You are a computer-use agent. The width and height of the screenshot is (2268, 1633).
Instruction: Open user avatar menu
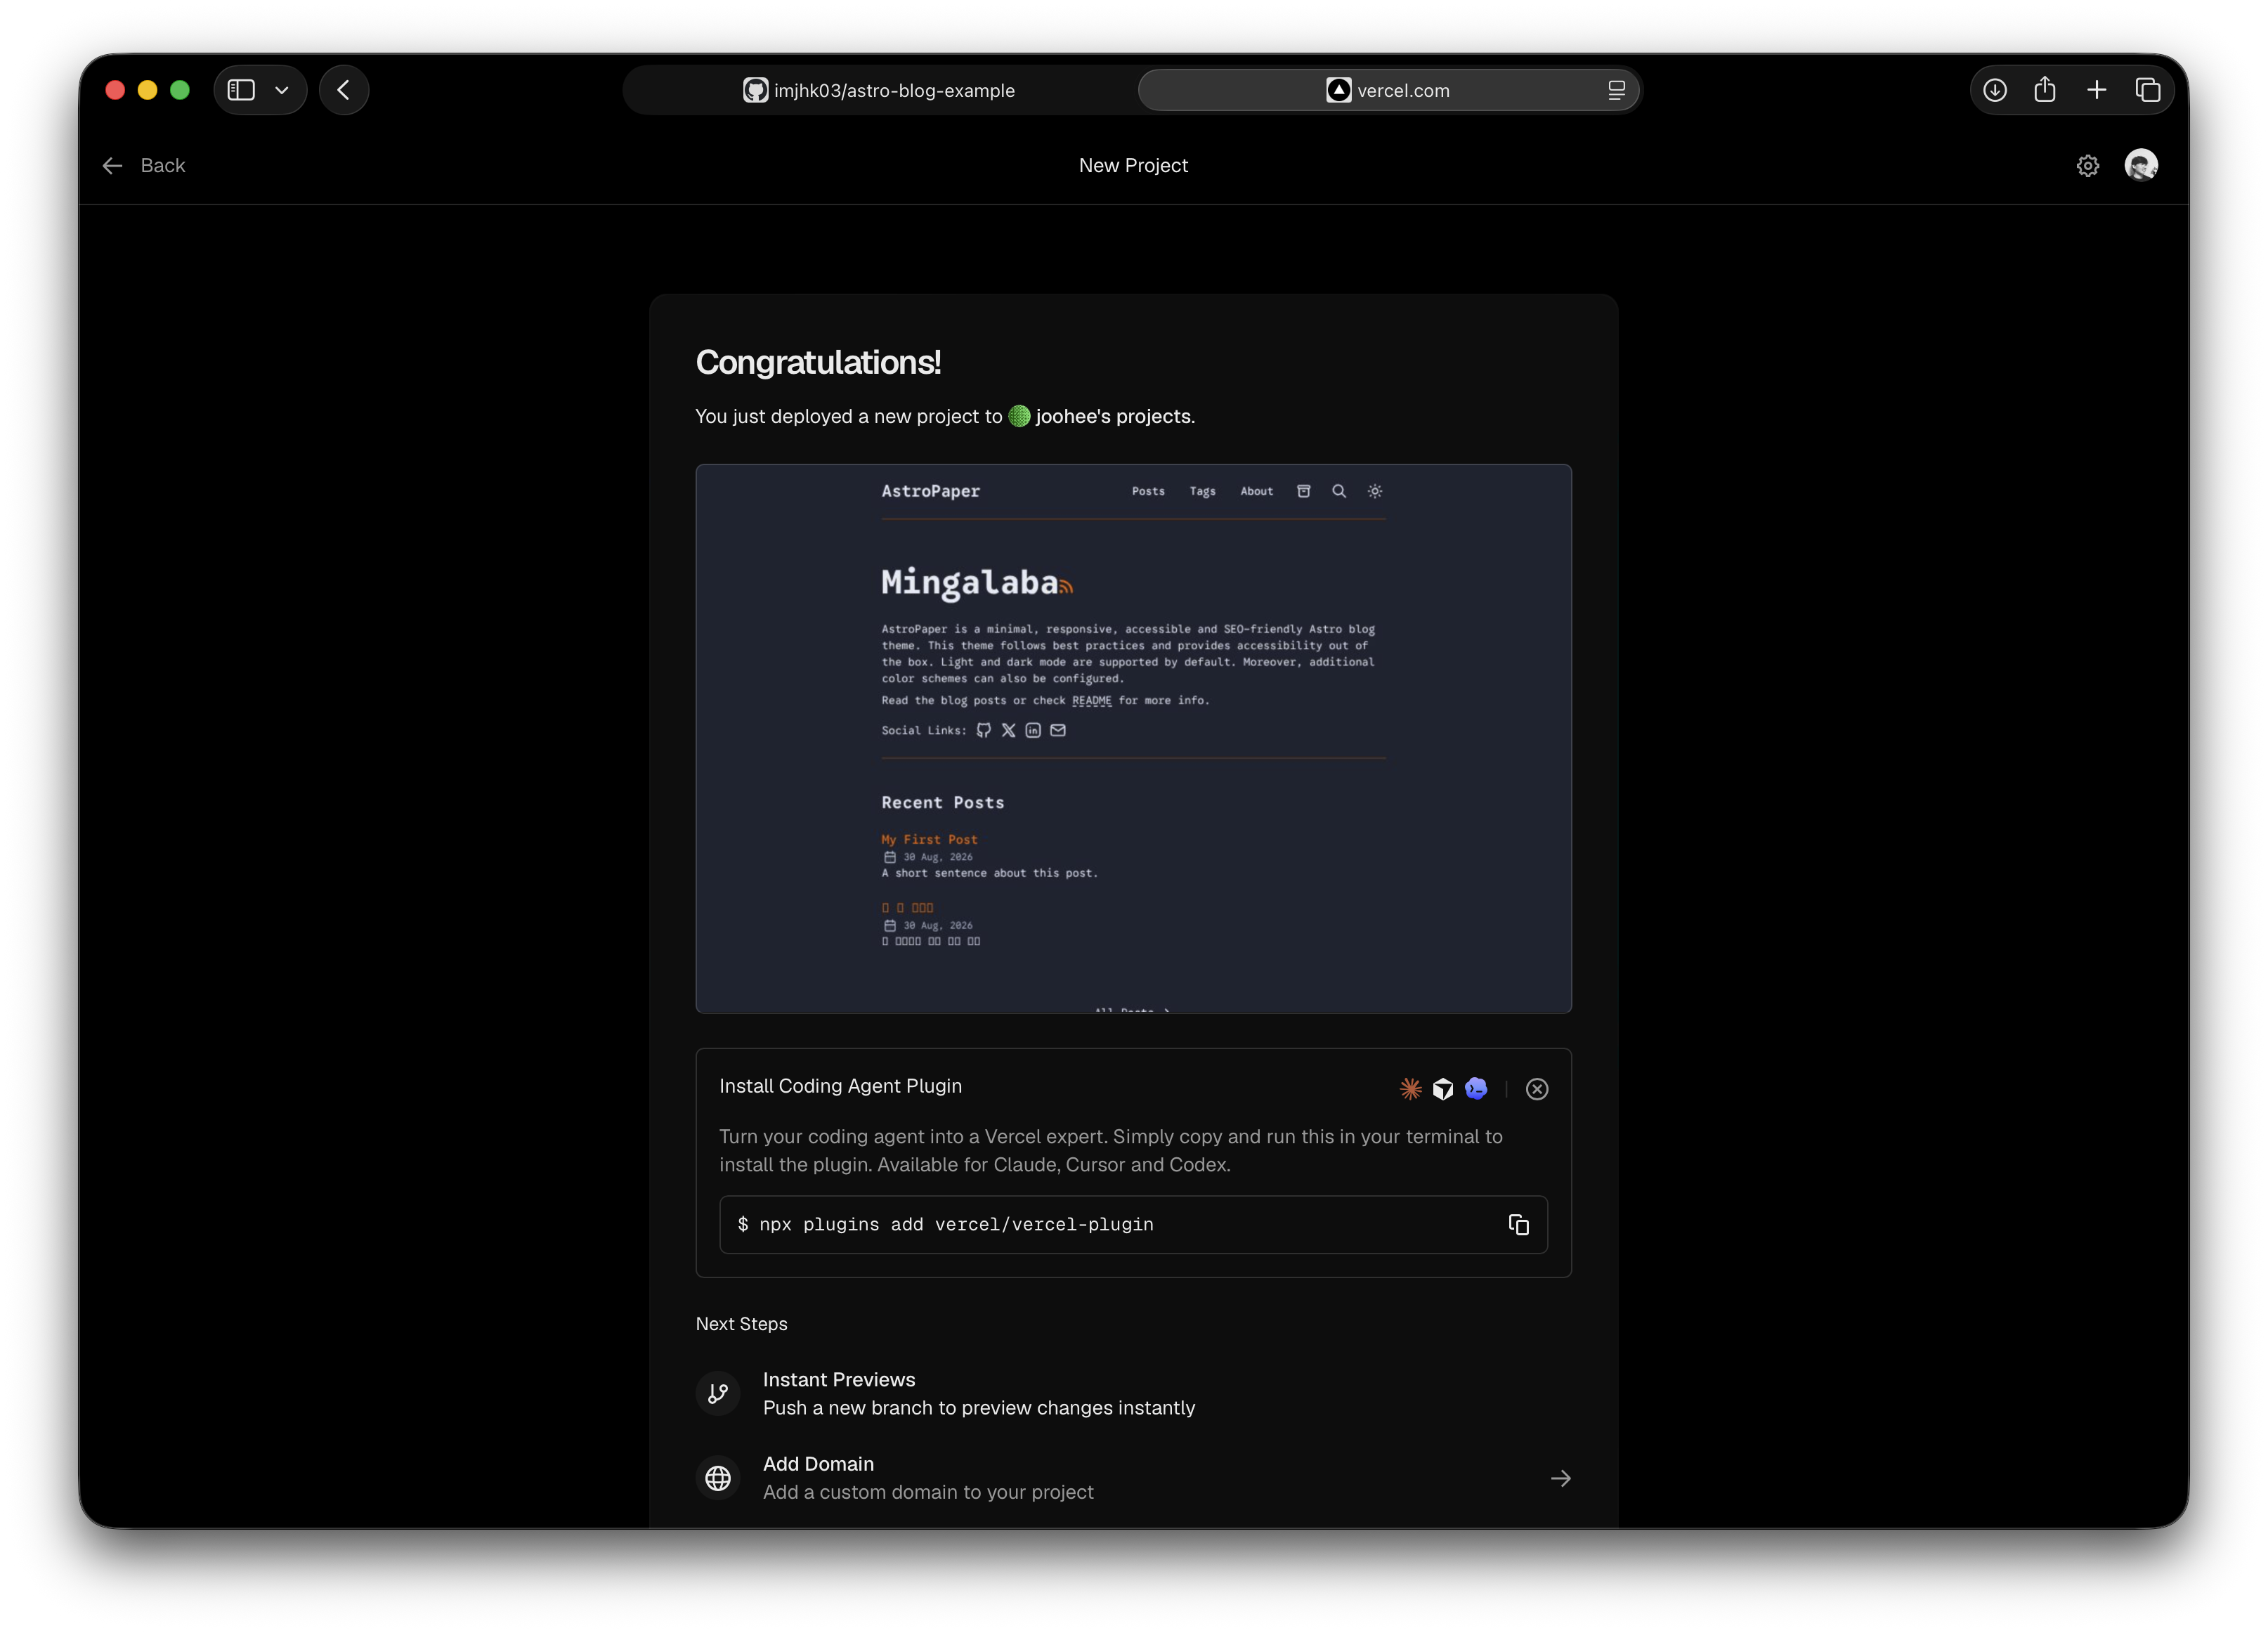pos(2141,165)
